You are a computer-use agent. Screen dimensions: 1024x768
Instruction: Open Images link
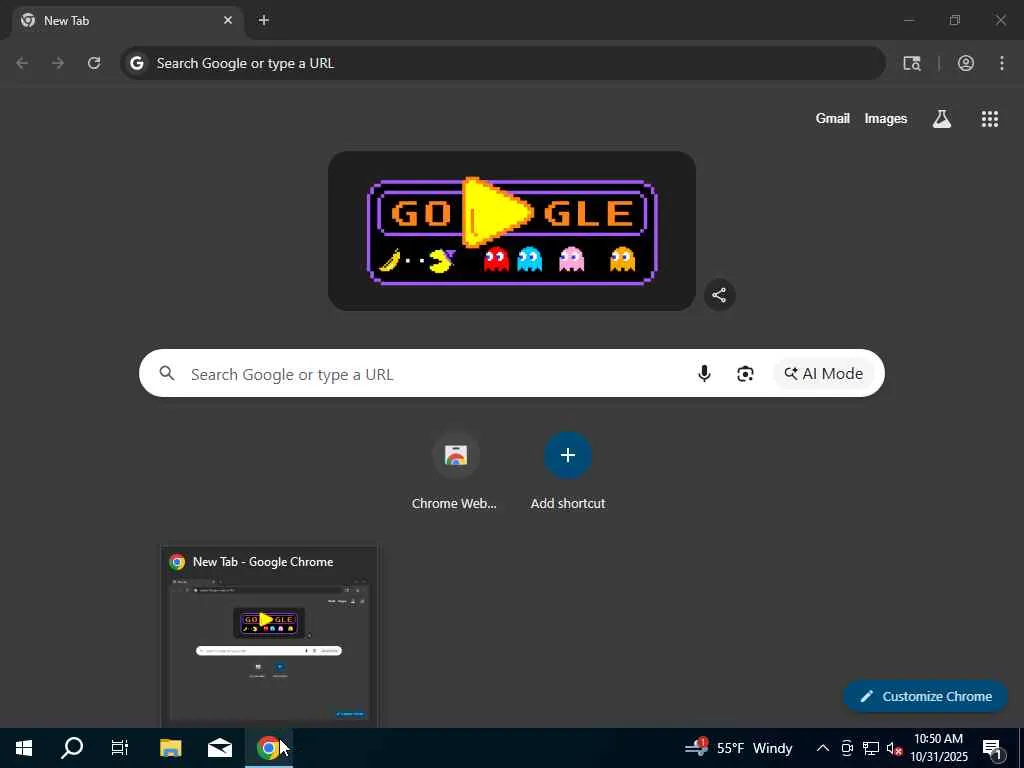click(x=886, y=118)
